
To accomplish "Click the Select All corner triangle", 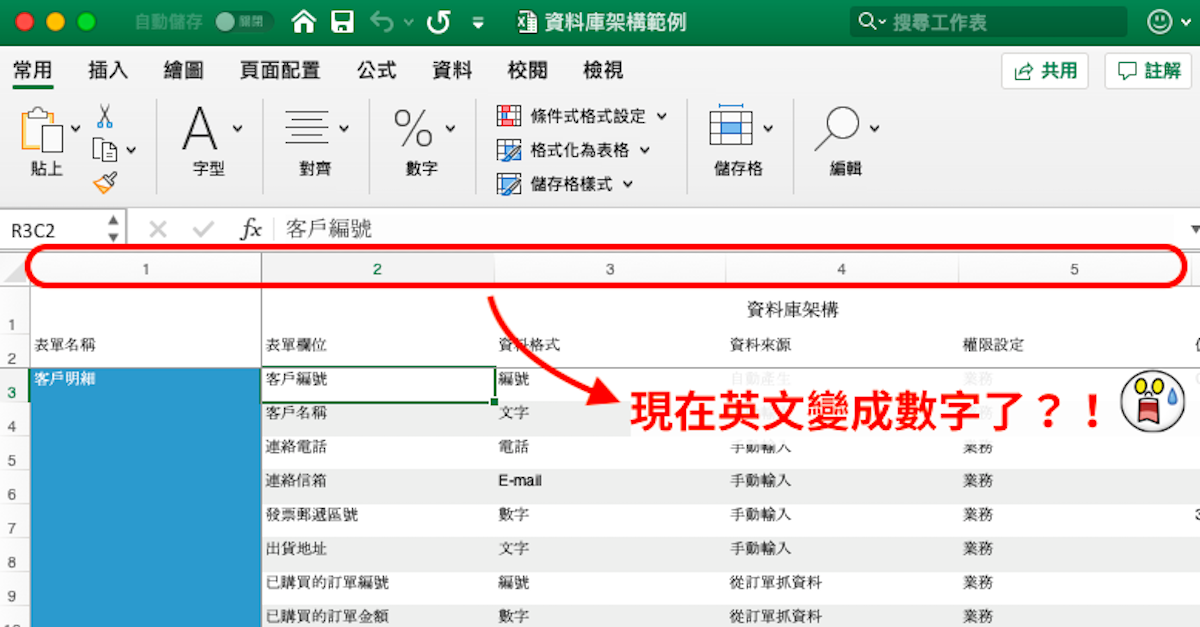I will coord(15,269).
